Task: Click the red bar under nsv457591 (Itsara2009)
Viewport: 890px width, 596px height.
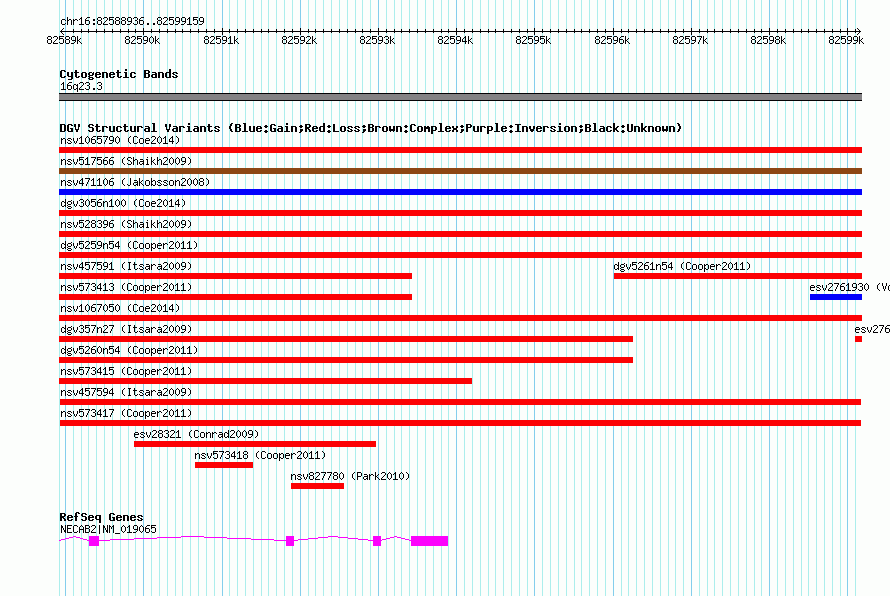Action: 236,276
